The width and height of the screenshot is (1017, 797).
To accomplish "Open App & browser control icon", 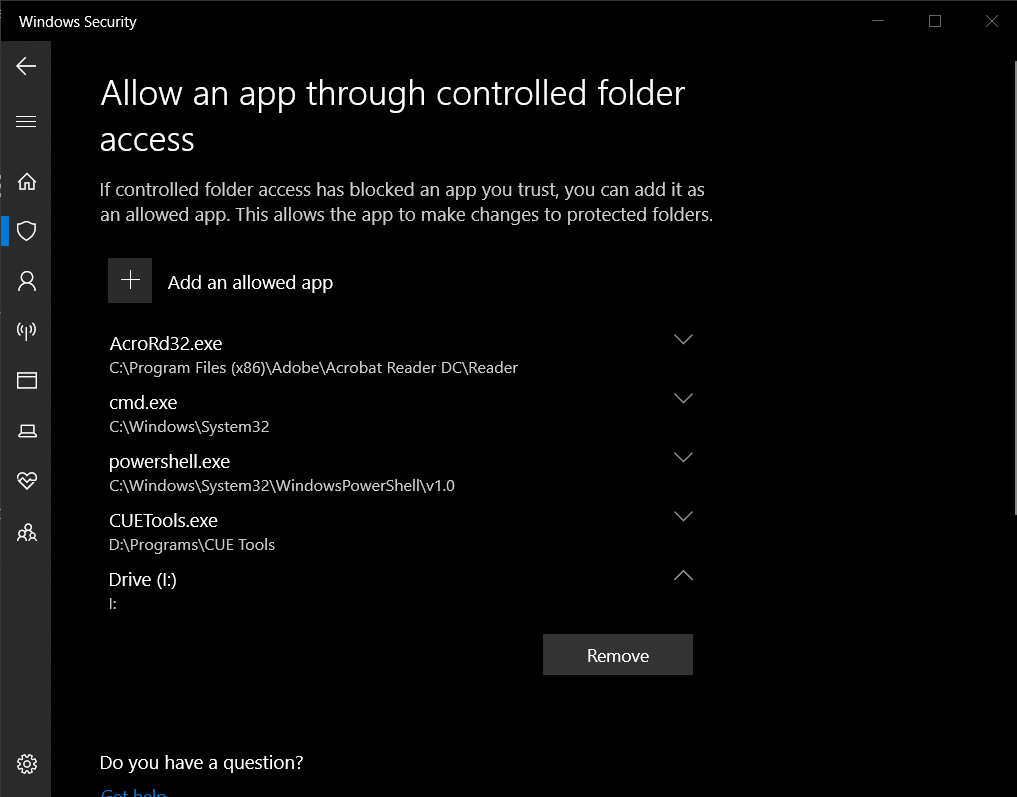I will pos(27,380).
